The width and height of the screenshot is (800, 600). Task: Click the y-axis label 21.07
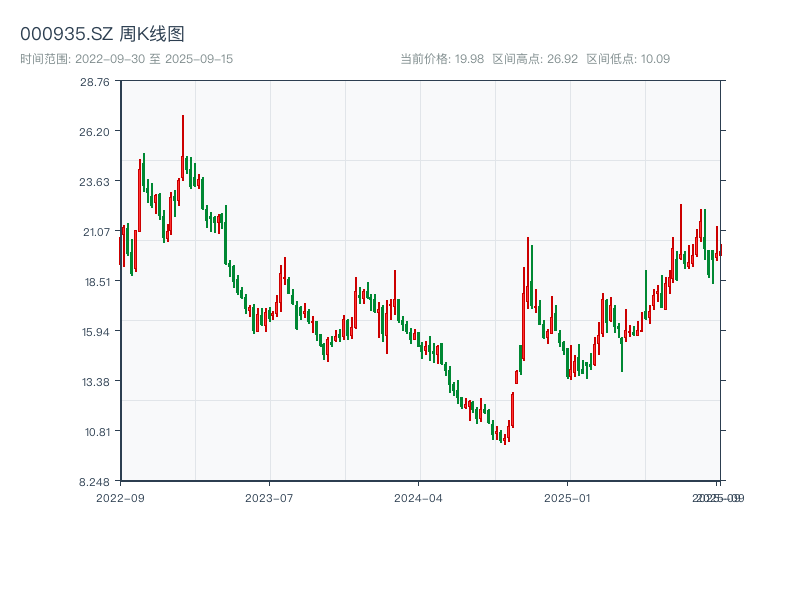[x=96, y=232]
